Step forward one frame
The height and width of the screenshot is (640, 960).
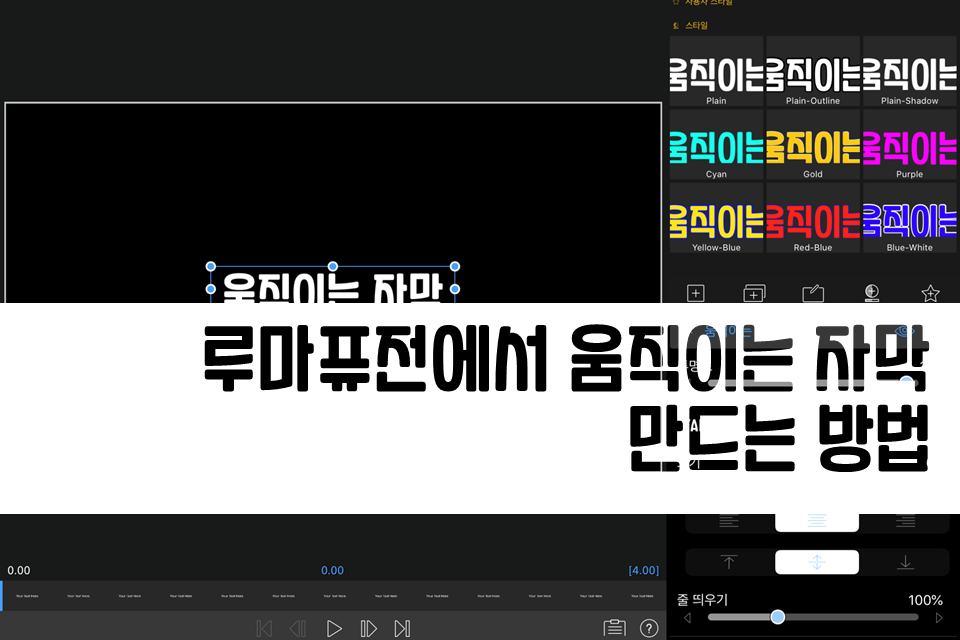tap(369, 628)
